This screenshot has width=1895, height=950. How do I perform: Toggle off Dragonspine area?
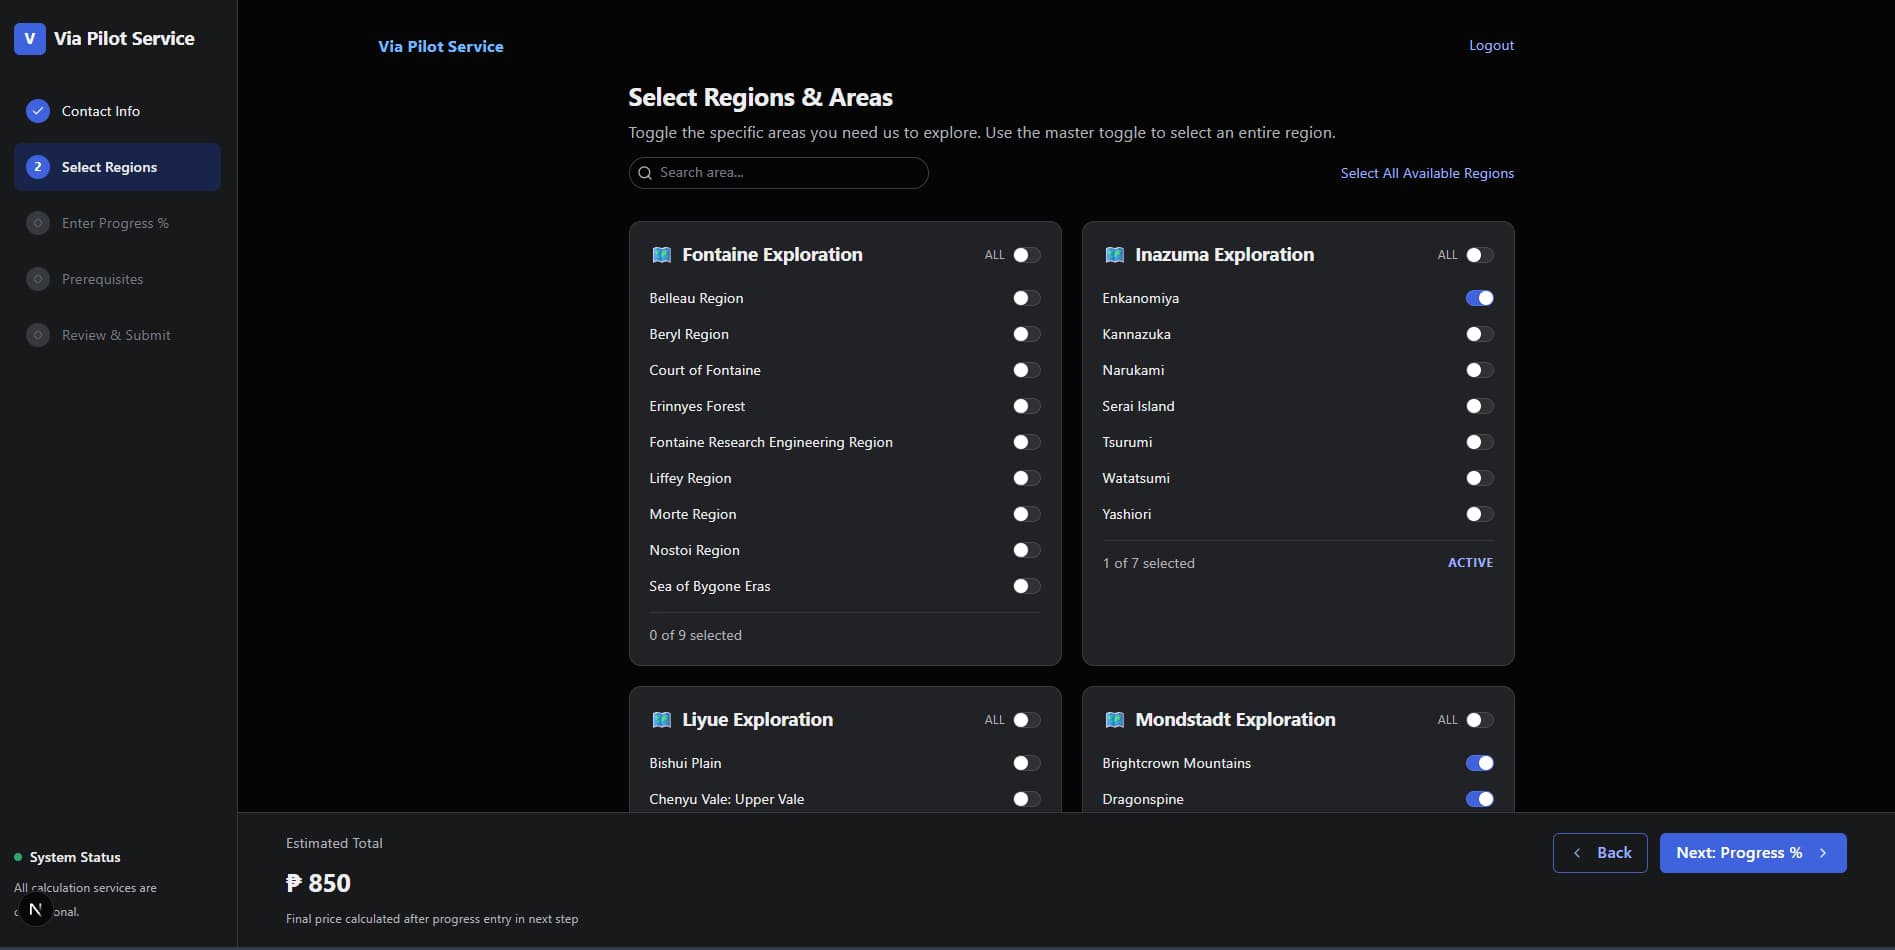point(1479,799)
